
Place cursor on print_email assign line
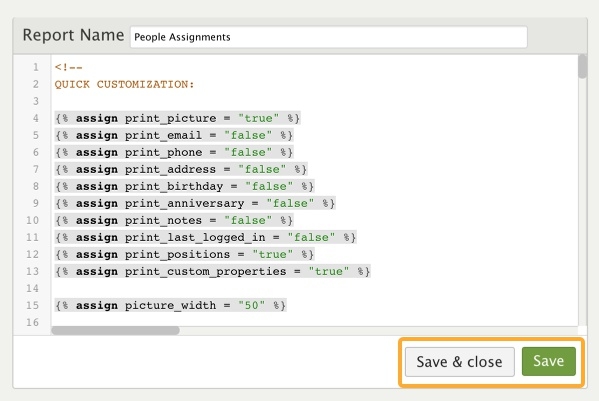point(174,135)
